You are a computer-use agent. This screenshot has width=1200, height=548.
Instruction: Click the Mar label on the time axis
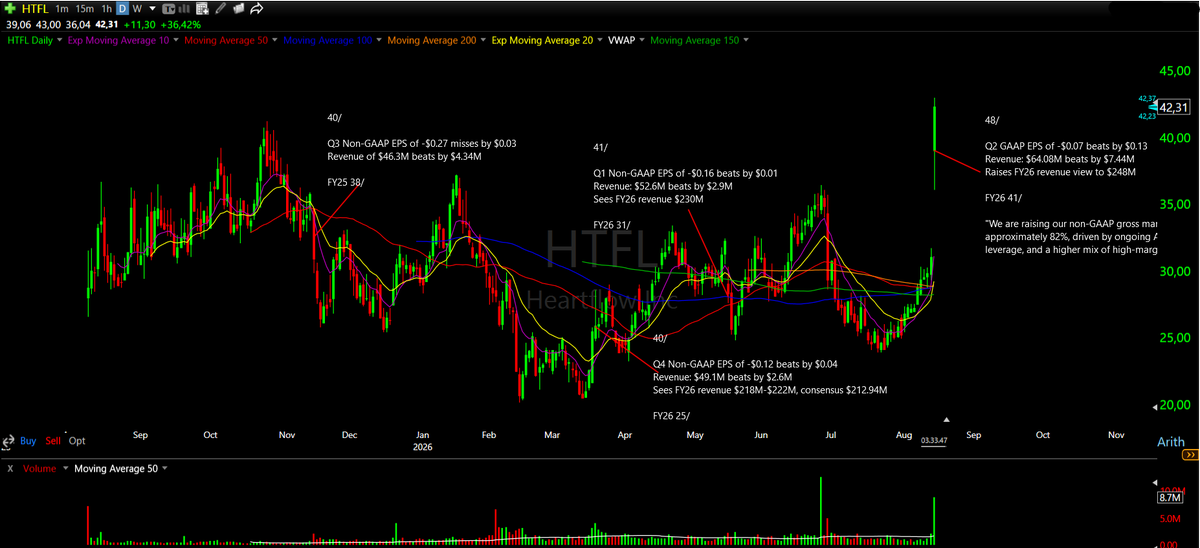tap(552, 435)
